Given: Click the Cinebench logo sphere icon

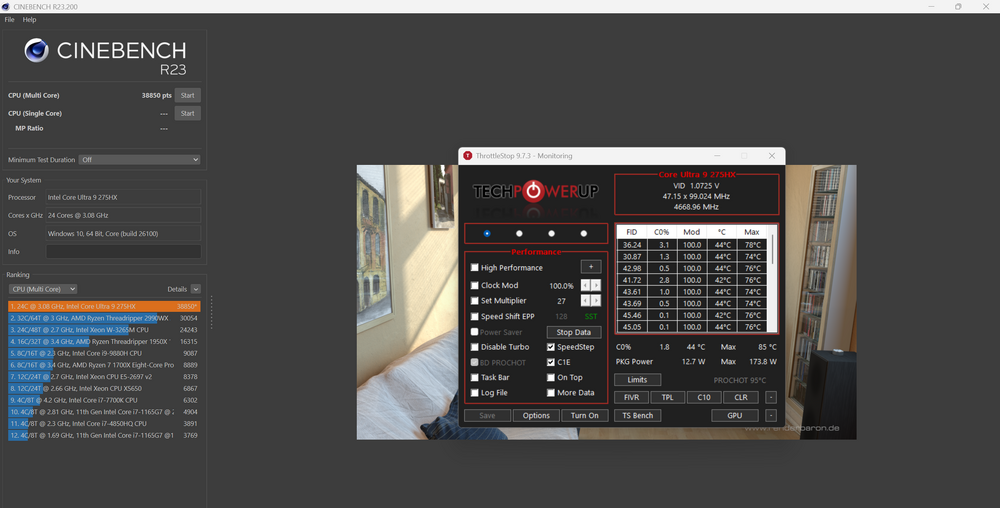Looking at the screenshot, I should 37,50.
